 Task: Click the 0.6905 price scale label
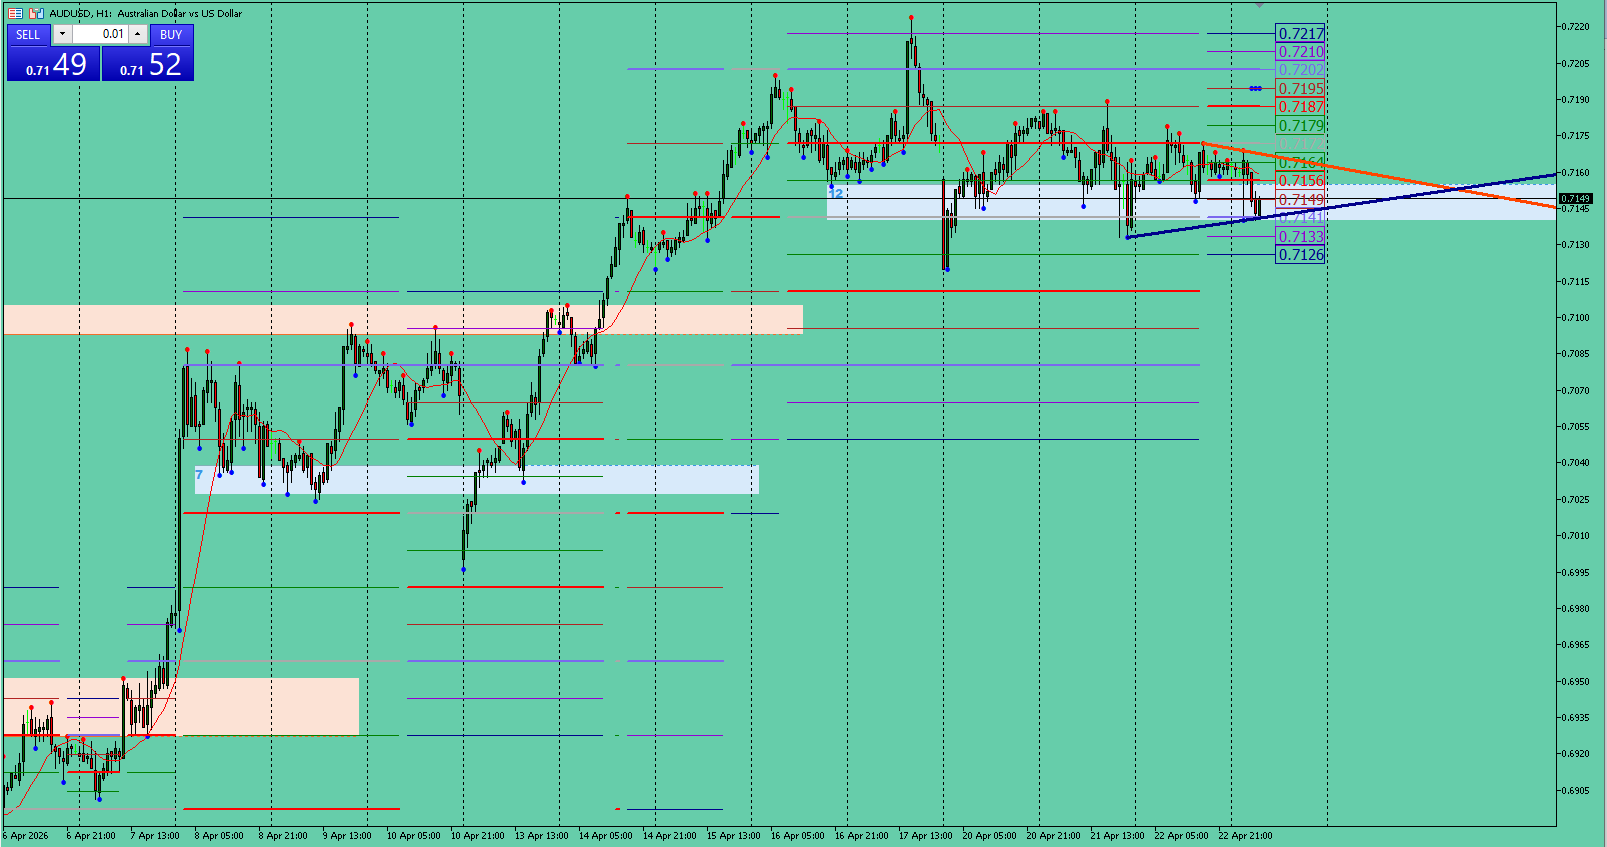[1576, 790]
